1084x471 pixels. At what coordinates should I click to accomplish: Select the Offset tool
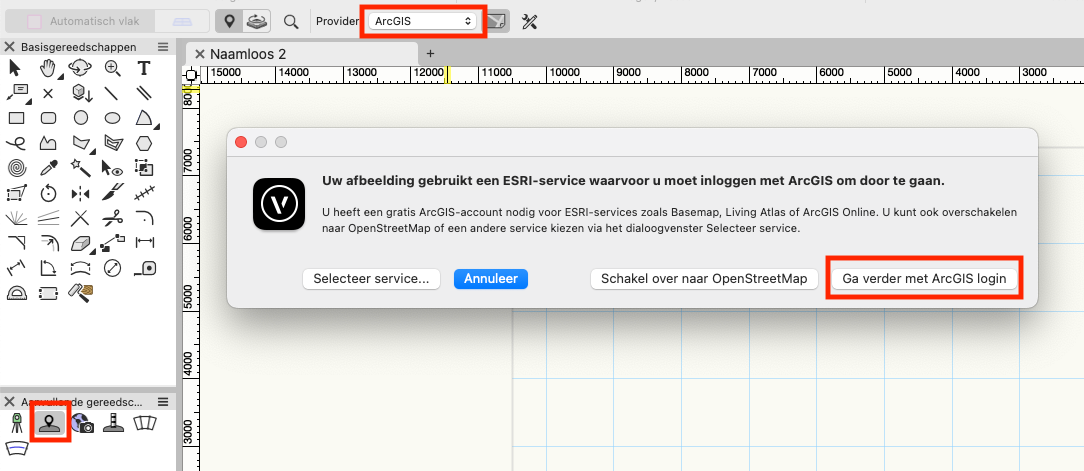48,243
